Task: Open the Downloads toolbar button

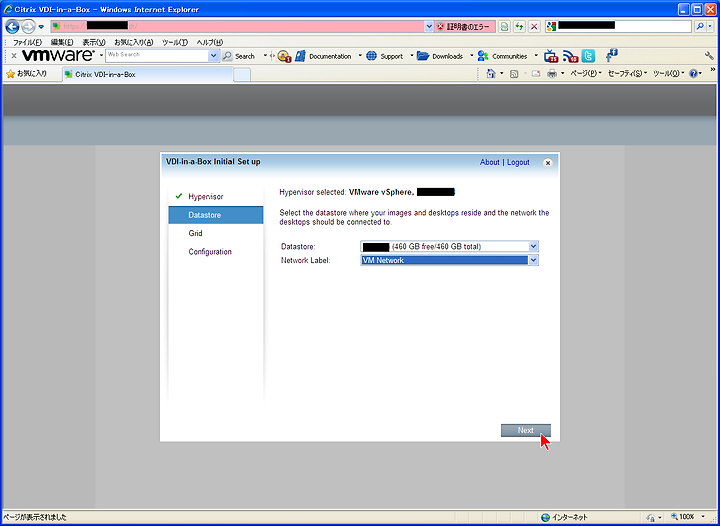Action: [x=440, y=56]
